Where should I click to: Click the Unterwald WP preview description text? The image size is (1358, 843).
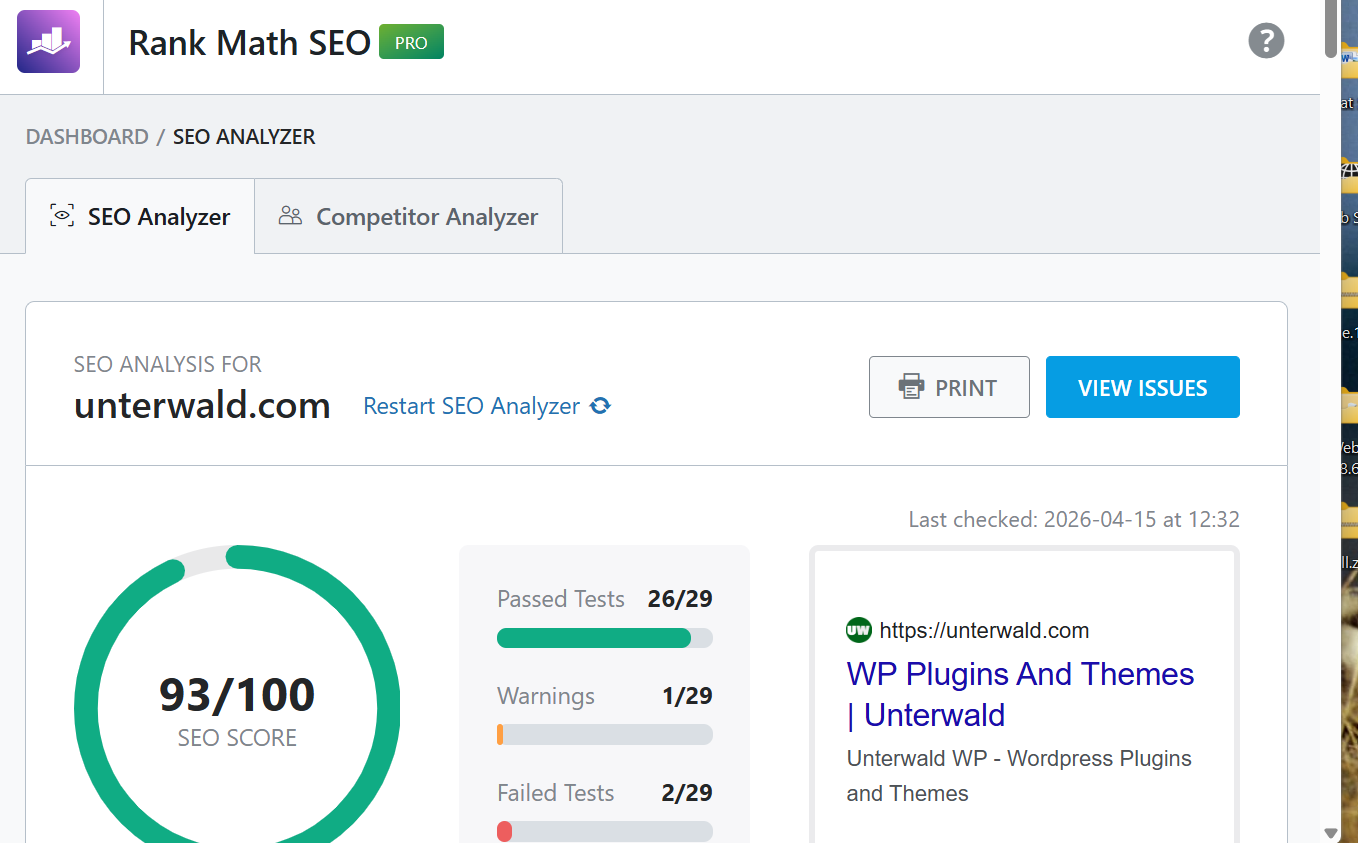[1019, 776]
